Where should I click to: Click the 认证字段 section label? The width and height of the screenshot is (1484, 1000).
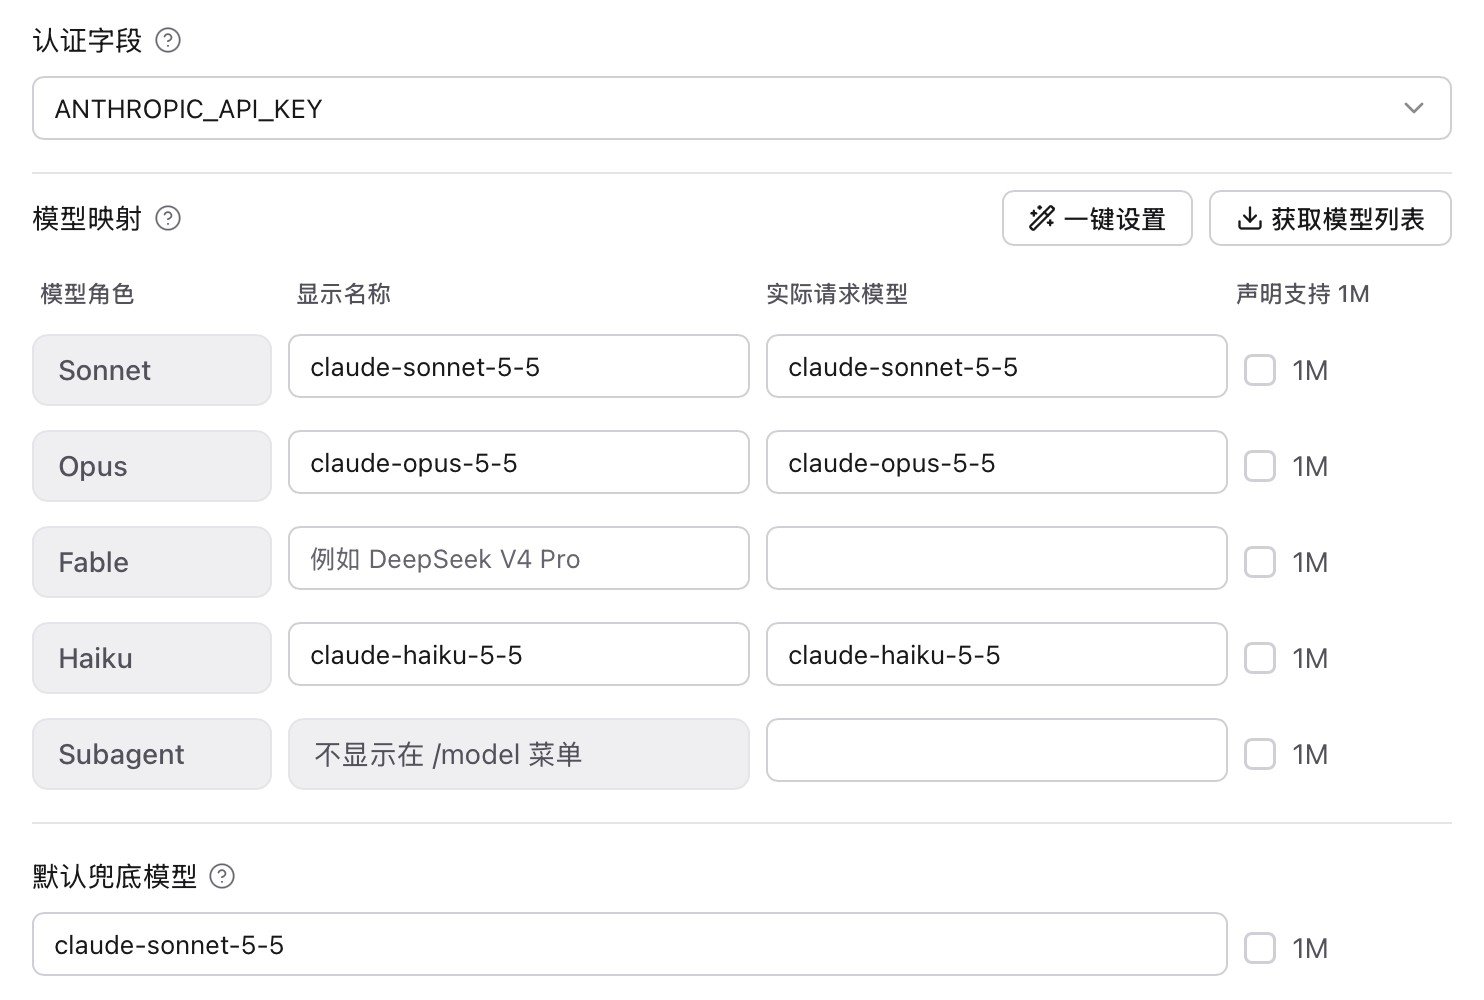(88, 41)
